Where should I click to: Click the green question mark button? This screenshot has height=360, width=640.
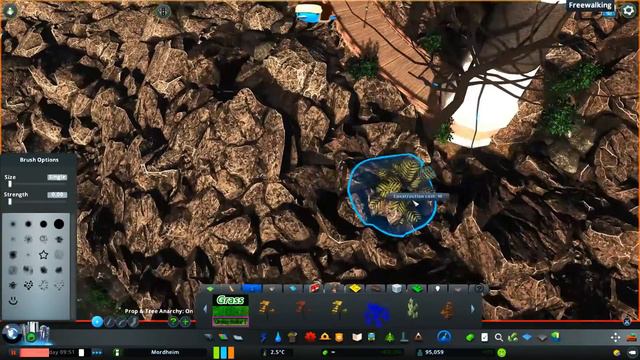click(173, 322)
